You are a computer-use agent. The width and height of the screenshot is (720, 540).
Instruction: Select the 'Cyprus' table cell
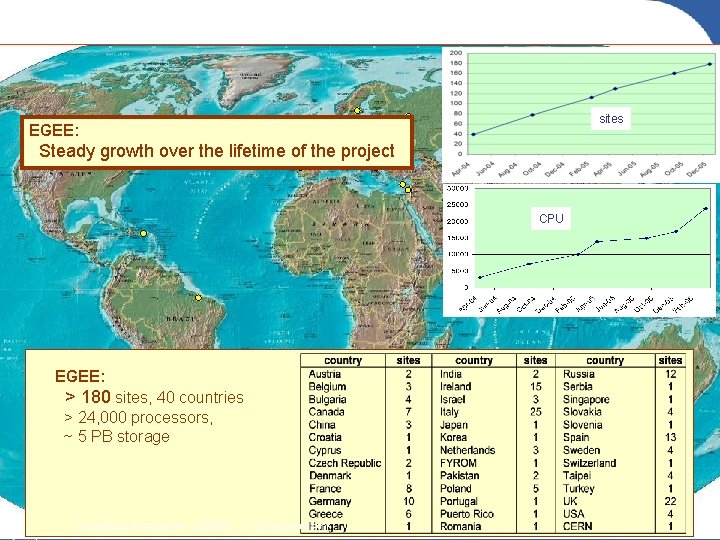(x=325, y=450)
